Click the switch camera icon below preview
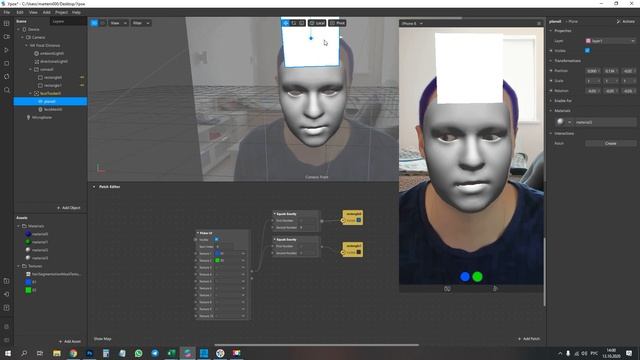The width and height of the screenshot is (640, 360). [x=447, y=289]
